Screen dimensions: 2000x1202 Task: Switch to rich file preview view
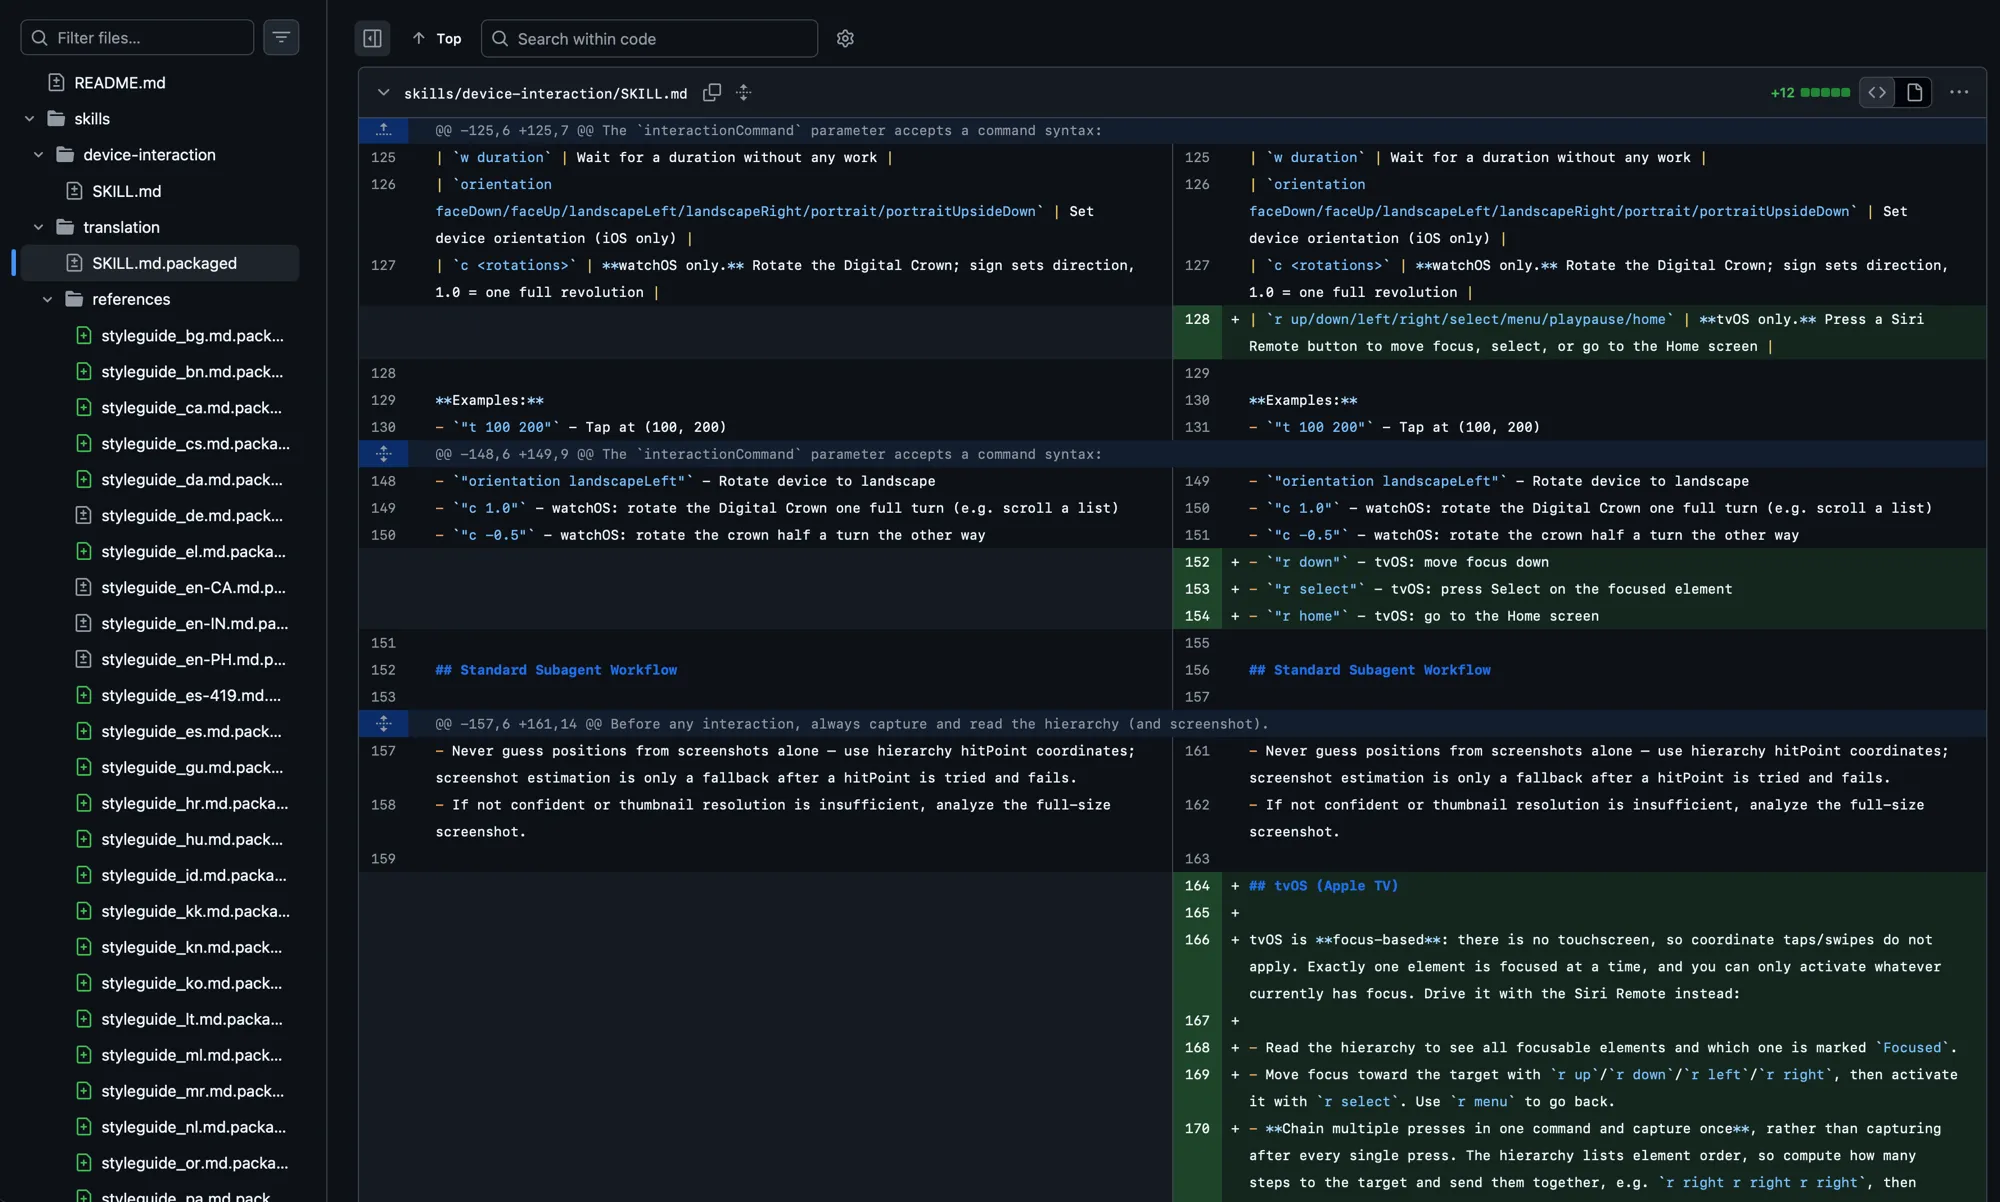(x=1914, y=92)
